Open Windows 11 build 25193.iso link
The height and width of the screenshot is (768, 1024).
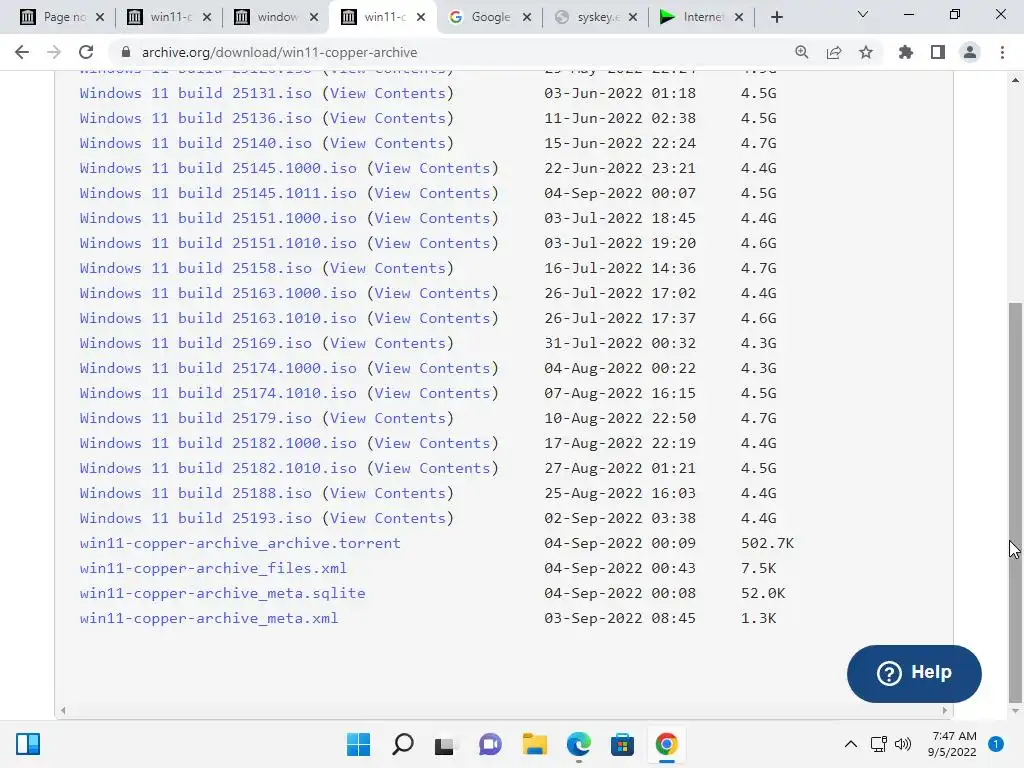[195, 519]
